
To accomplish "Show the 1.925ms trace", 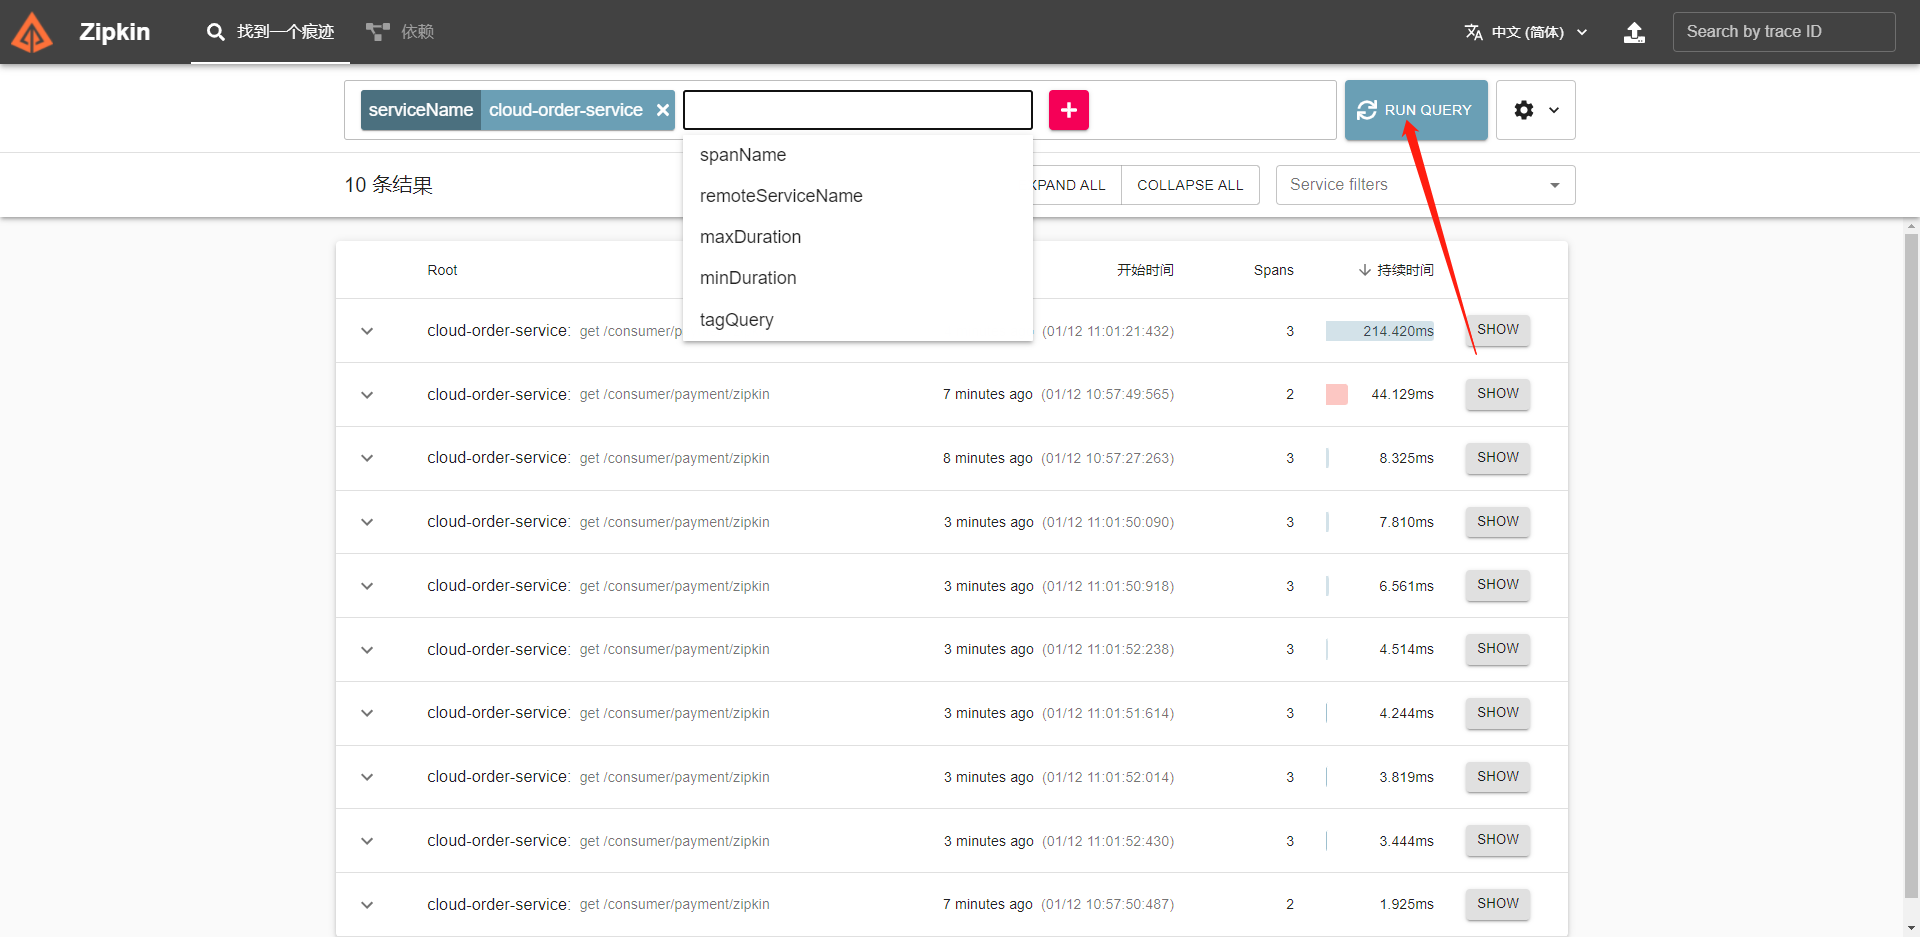I will (1498, 904).
